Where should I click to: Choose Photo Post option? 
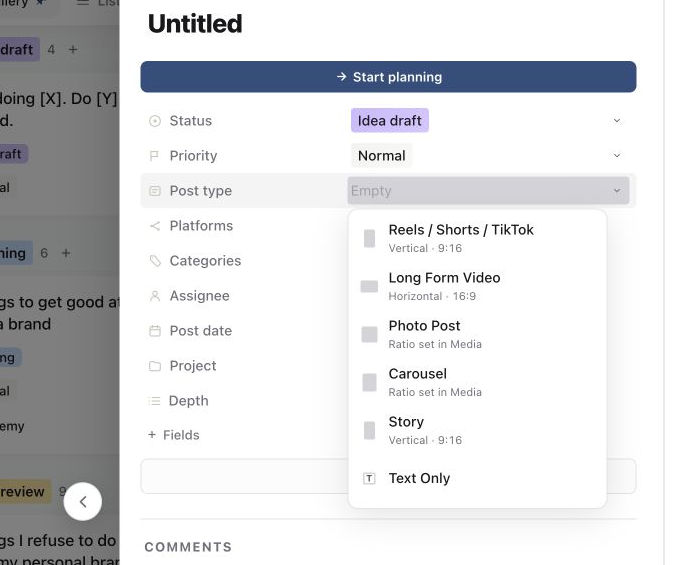(x=477, y=334)
